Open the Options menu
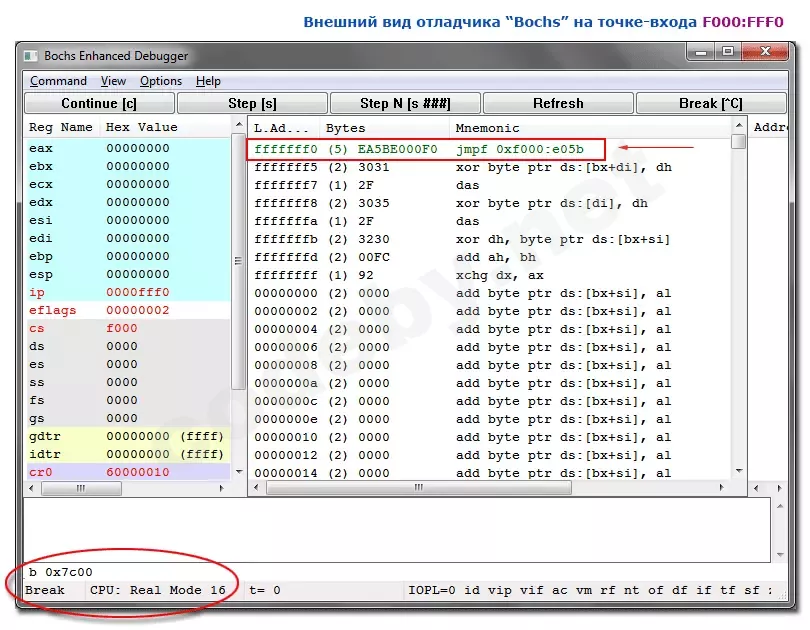 [161, 81]
